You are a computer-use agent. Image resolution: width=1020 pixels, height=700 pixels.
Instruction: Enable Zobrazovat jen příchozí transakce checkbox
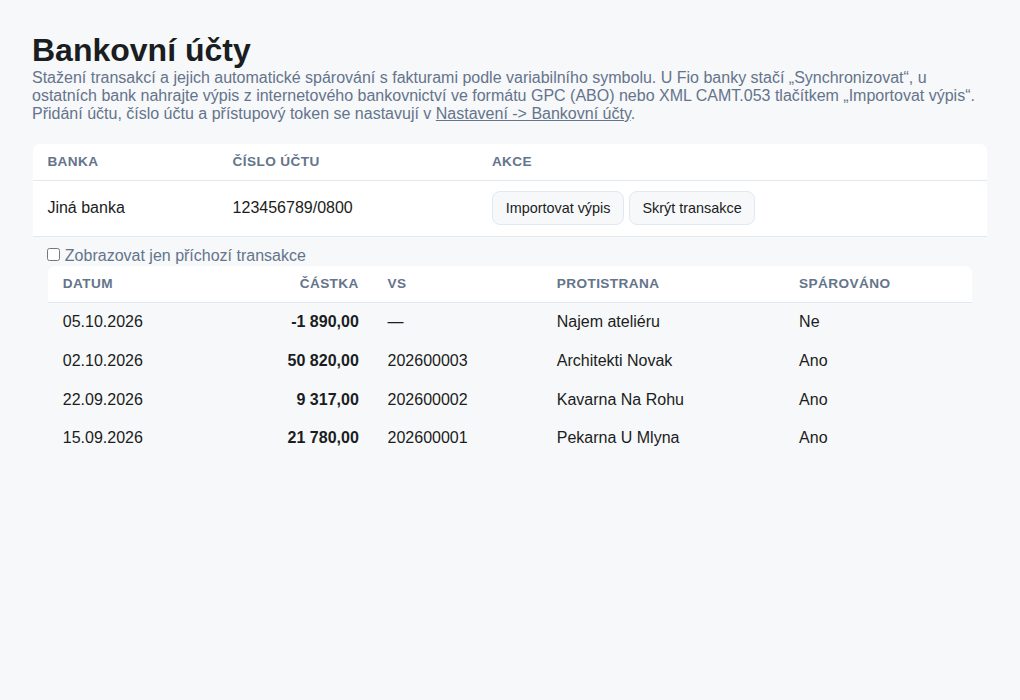(x=53, y=254)
